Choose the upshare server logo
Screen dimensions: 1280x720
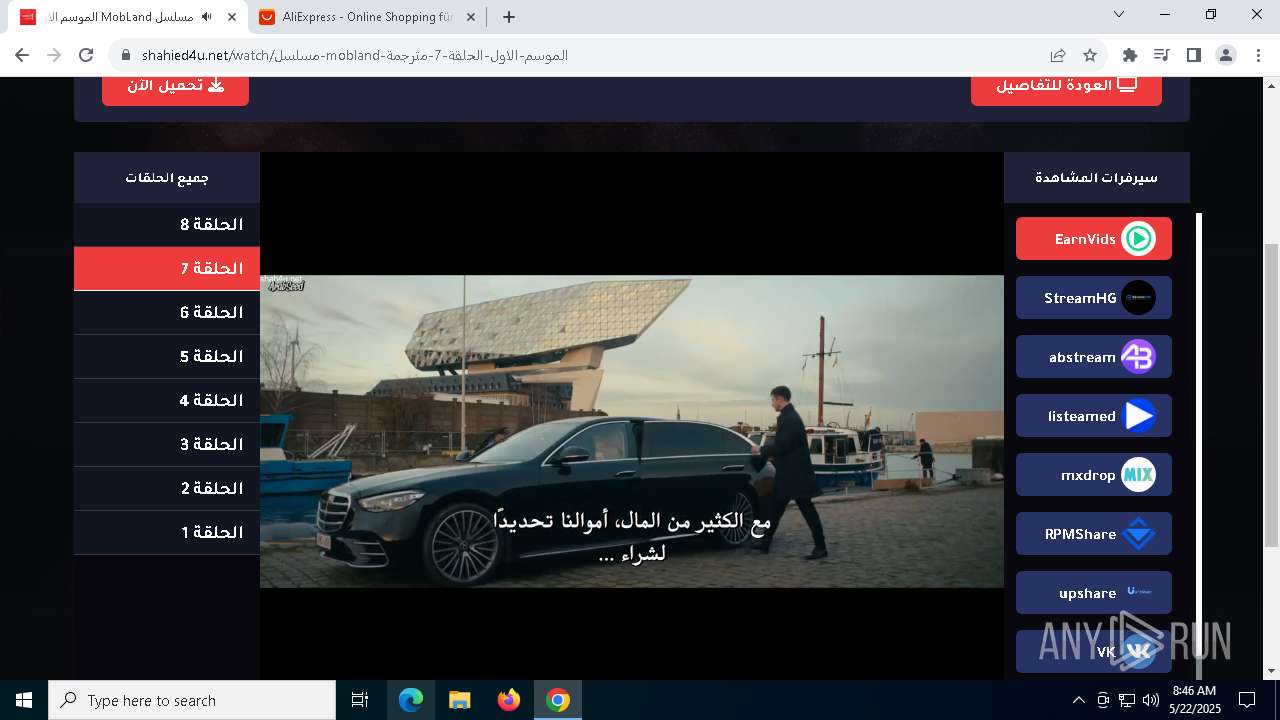tap(1138, 593)
